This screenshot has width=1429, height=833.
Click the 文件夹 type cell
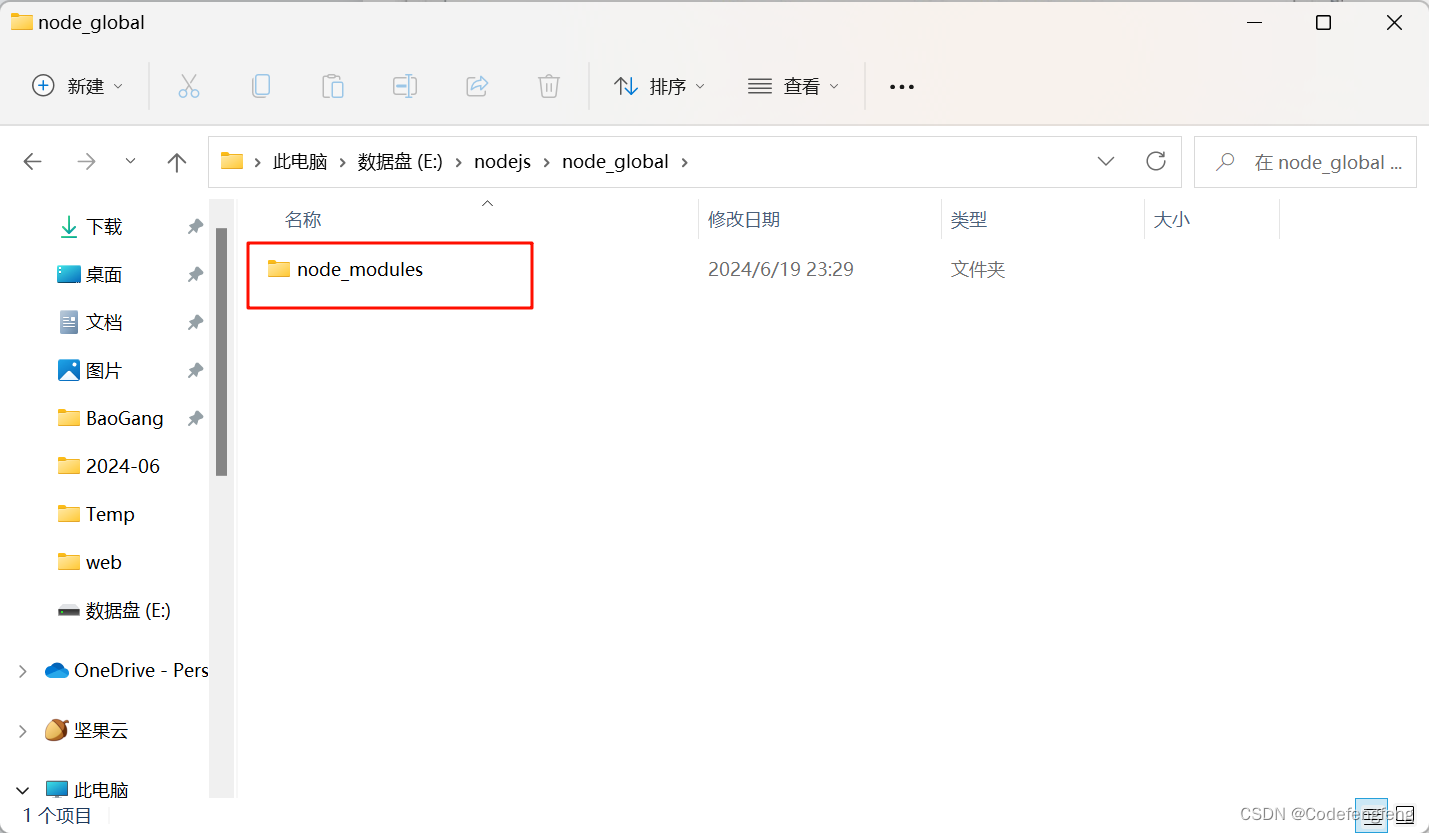pos(978,269)
